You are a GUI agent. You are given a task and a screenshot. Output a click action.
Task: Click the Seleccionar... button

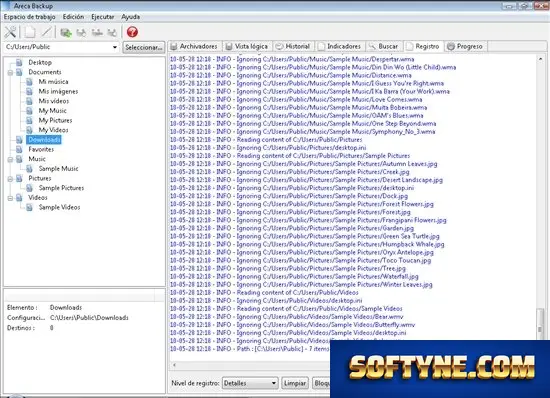[x=144, y=47]
